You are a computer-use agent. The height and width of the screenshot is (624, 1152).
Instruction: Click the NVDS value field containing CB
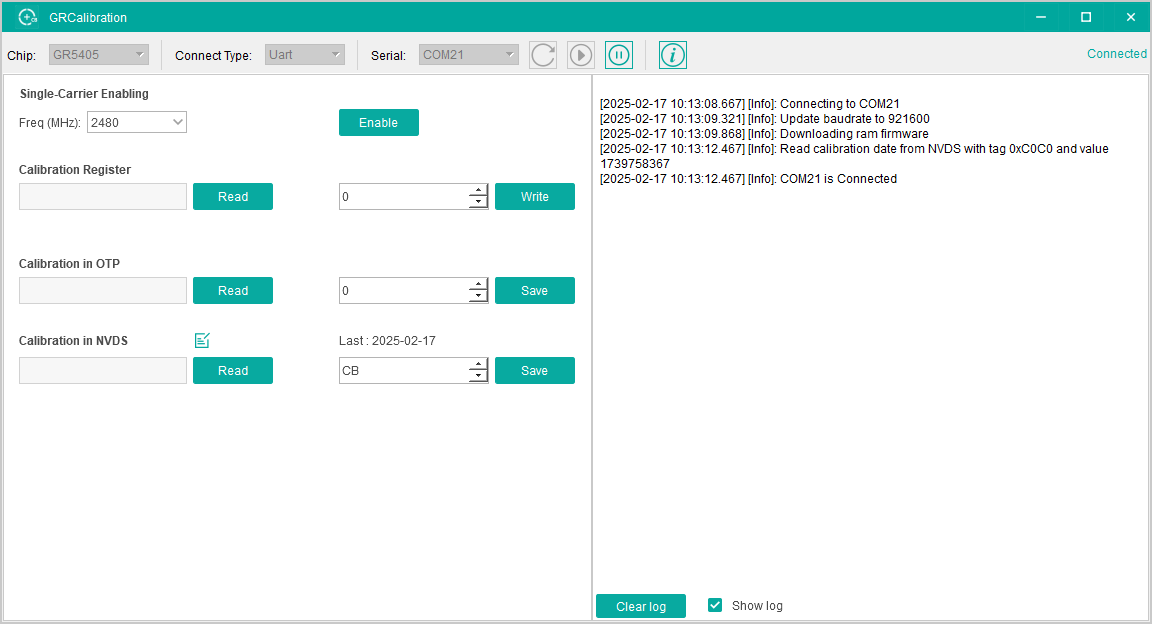402,371
